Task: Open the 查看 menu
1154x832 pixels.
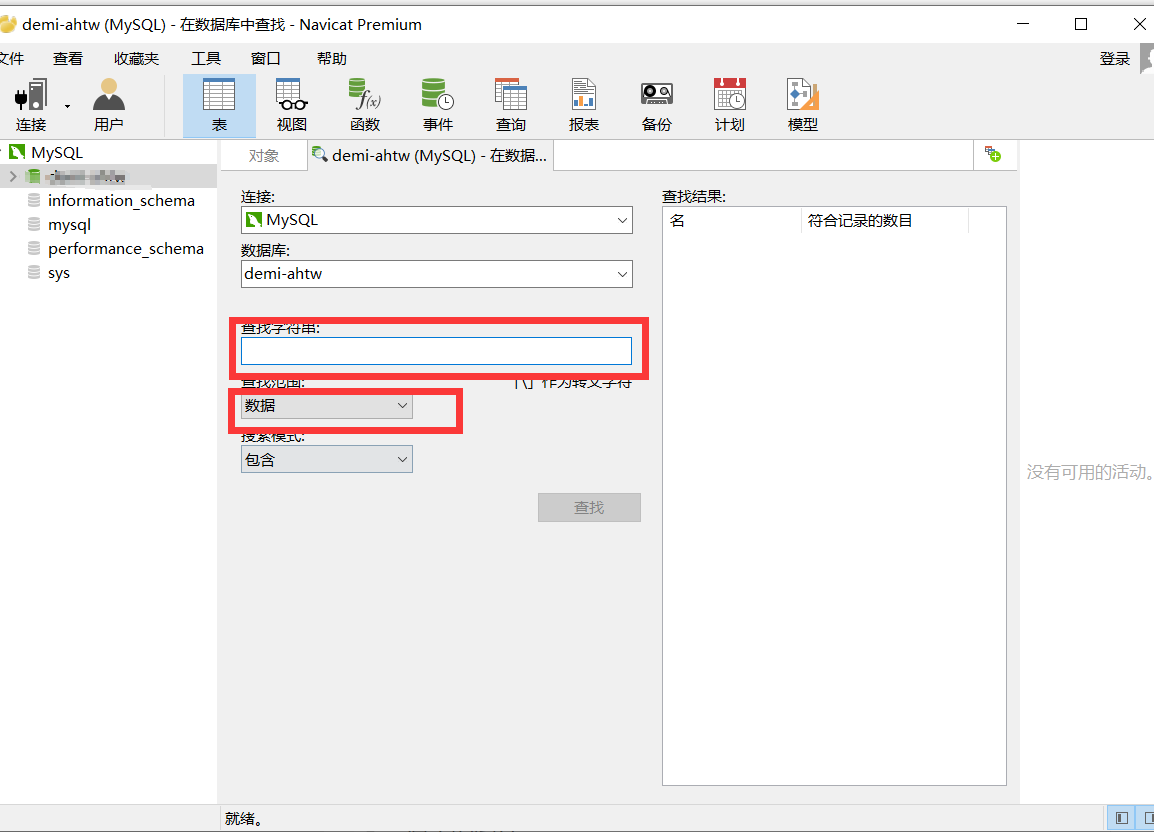Action: coord(68,58)
